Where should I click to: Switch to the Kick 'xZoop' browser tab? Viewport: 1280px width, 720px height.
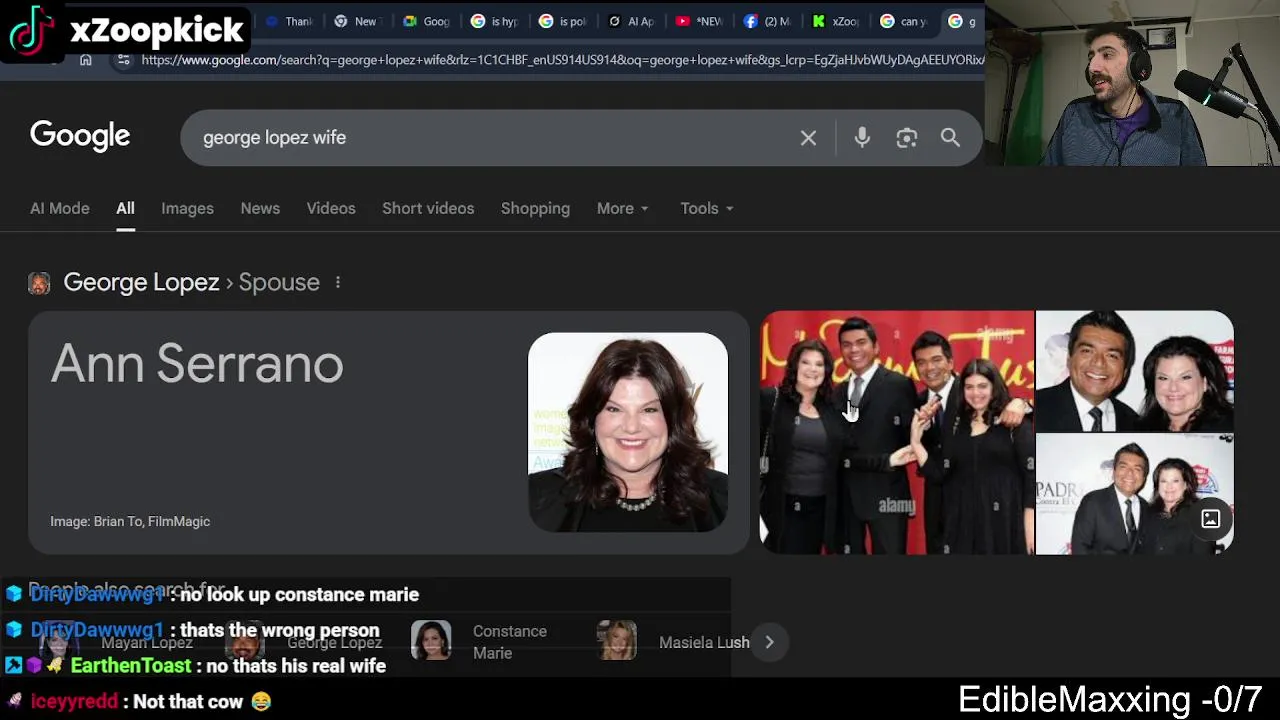(x=835, y=21)
